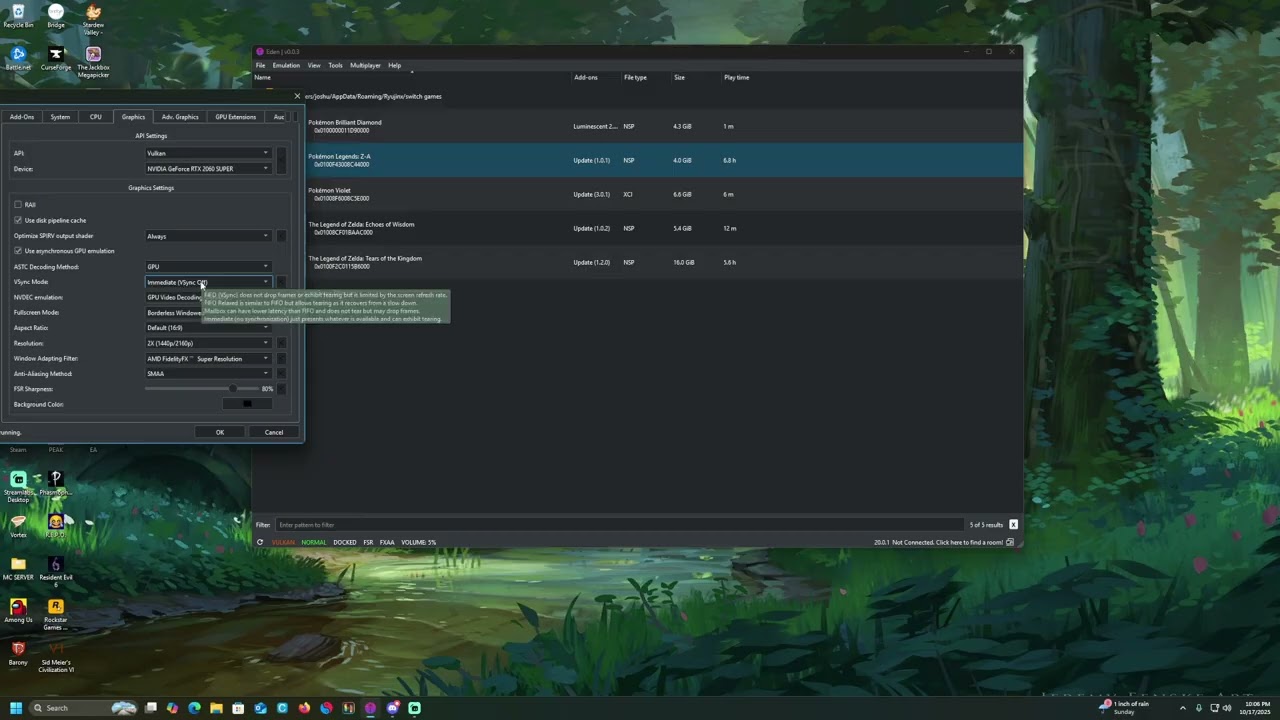
Task: Click the multiplayer room icon in status bar
Action: (x=1010, y=542)
